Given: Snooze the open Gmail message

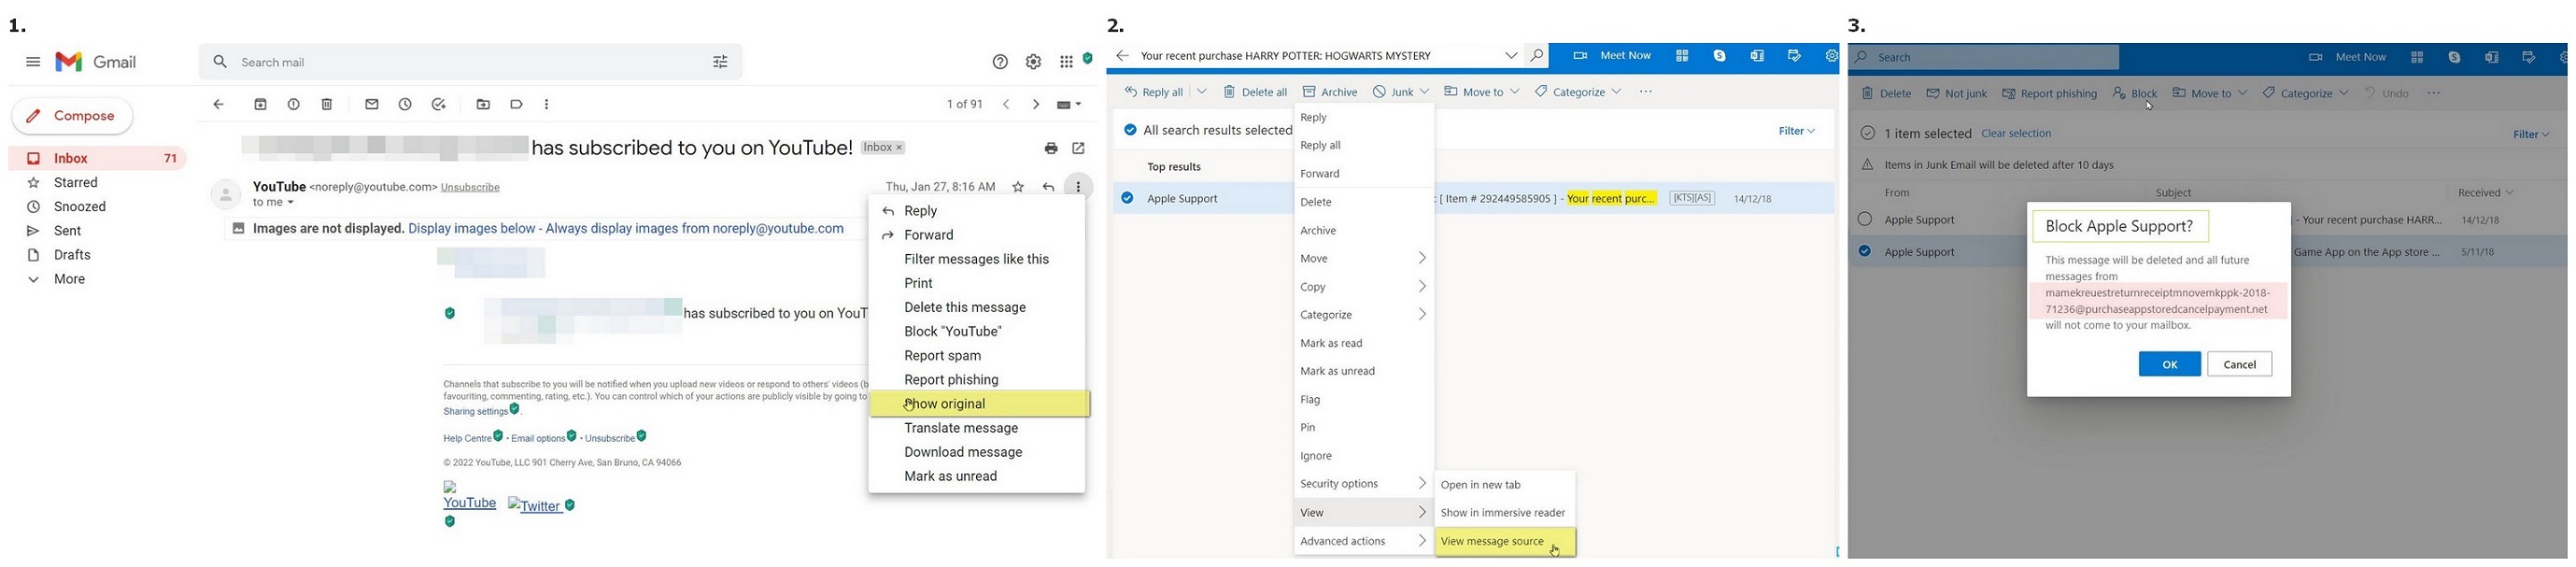Looking at the screenshot, I should [405, 105].
